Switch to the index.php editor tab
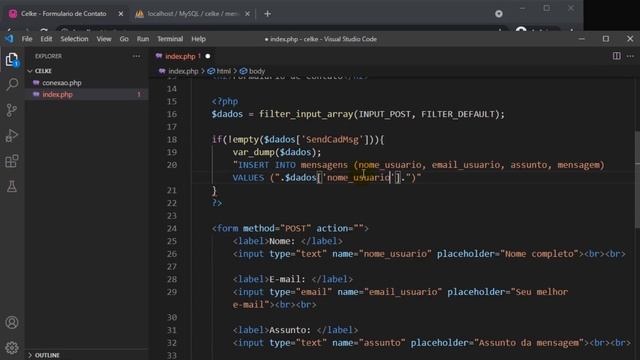 [x=180, y=56]
